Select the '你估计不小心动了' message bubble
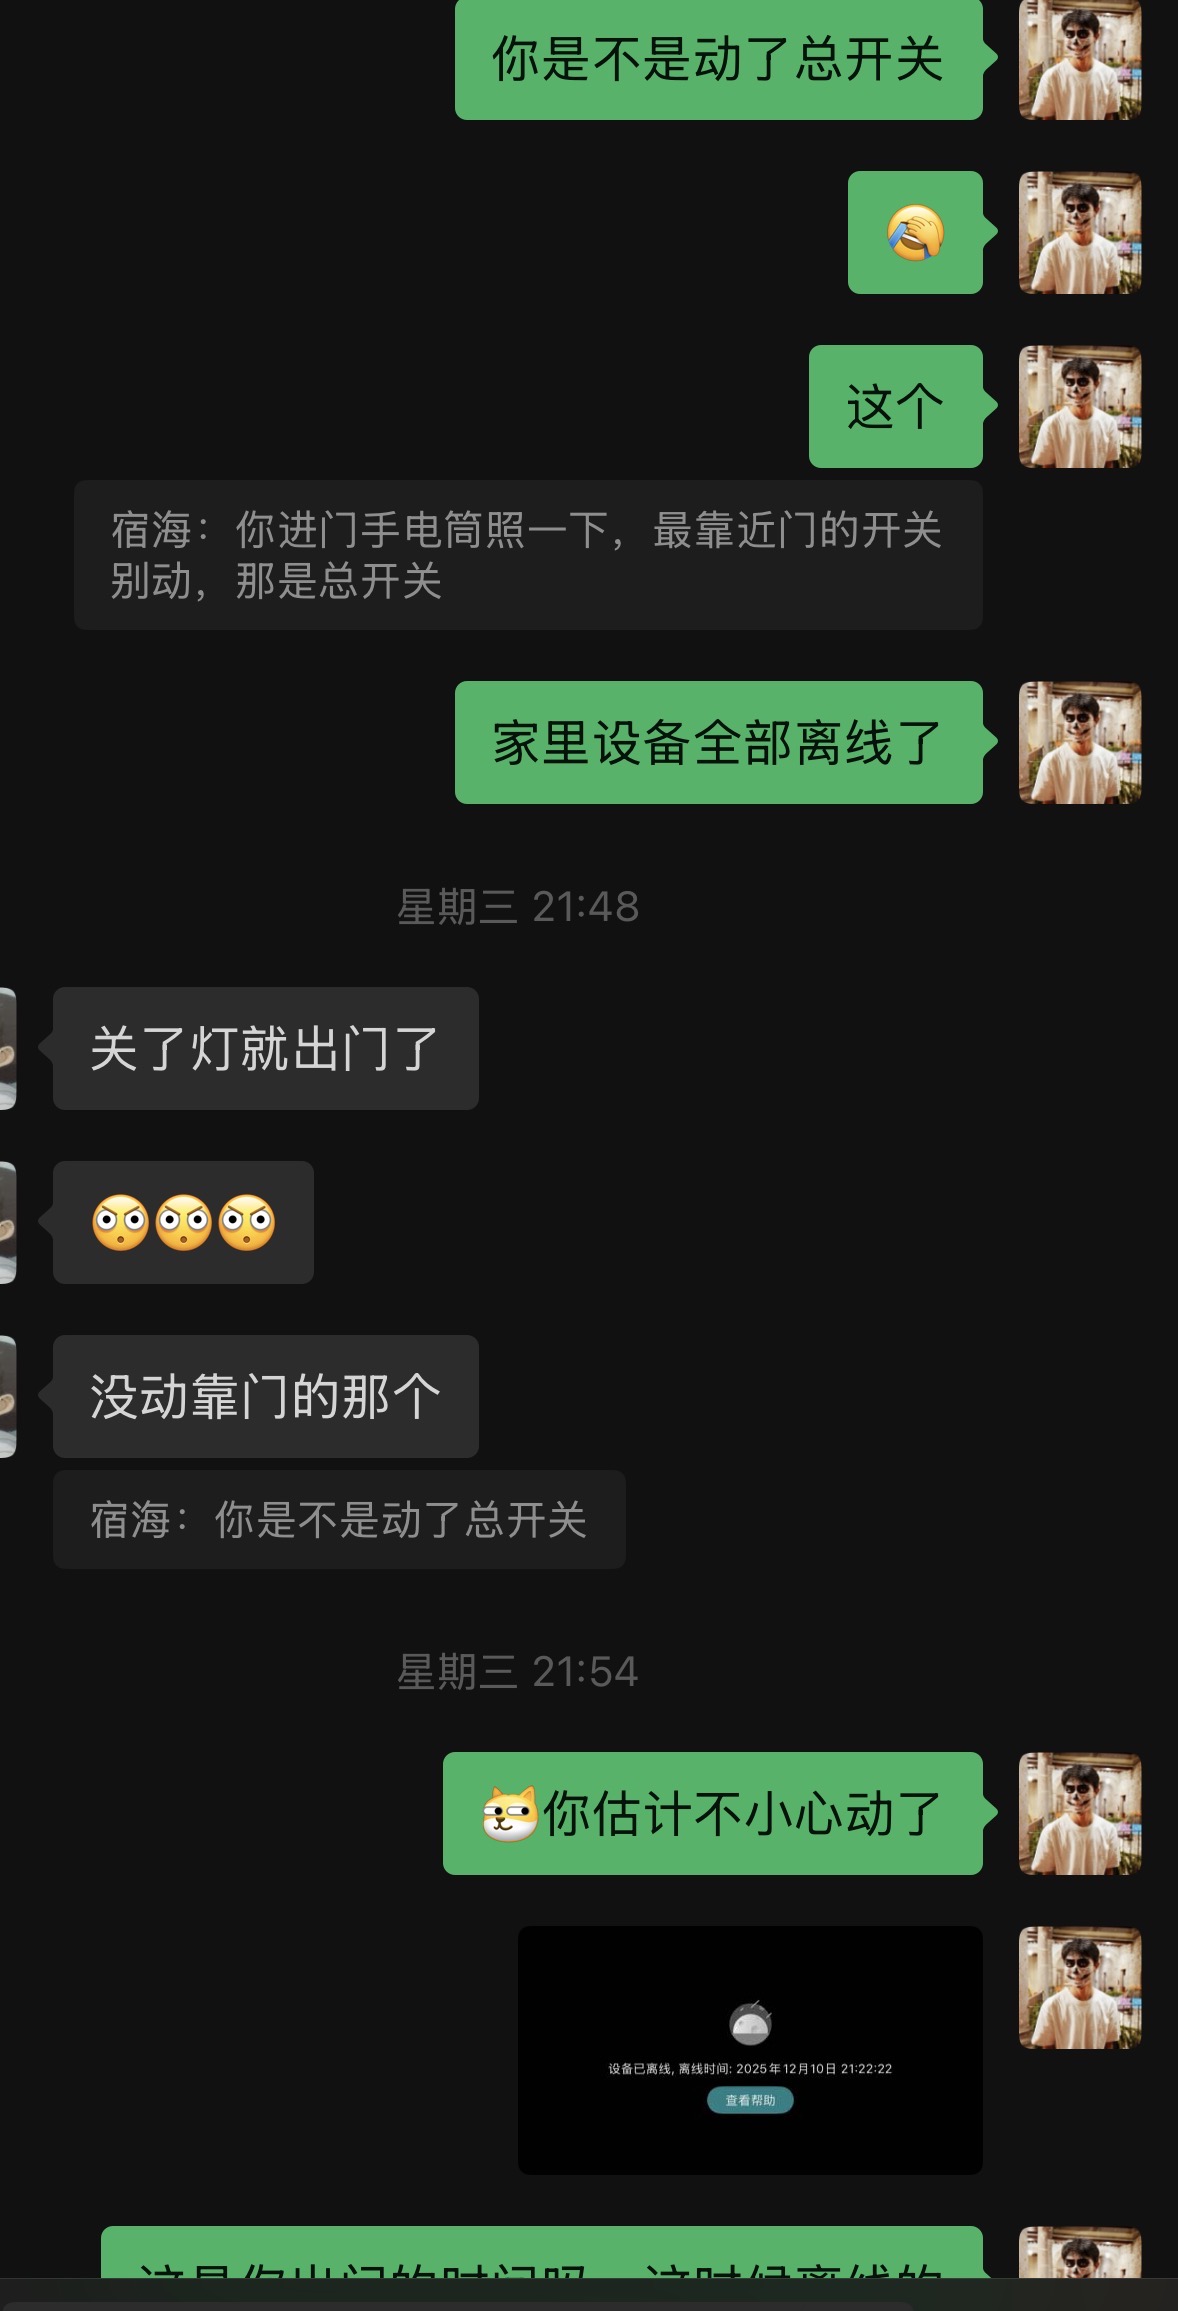1178x2311 pixels. coord(713,1813)
